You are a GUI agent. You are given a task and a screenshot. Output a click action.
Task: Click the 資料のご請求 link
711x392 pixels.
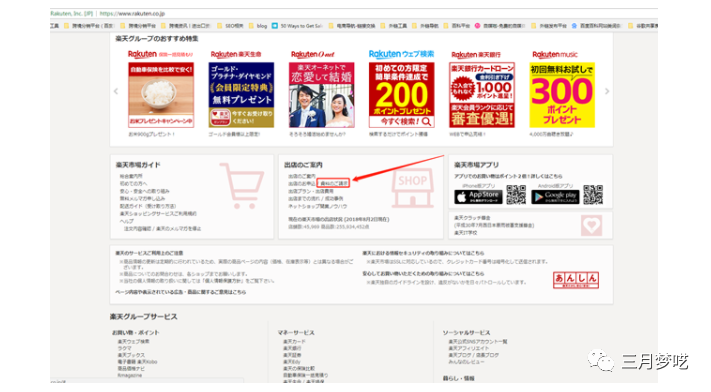(x=333, y=183)
